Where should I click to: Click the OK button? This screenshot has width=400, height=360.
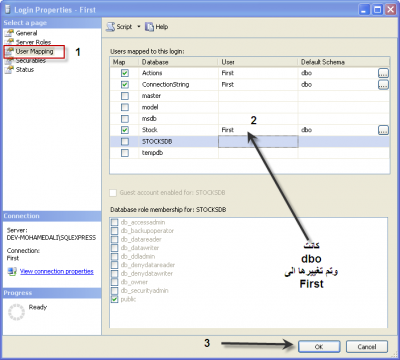coord(319,347)
